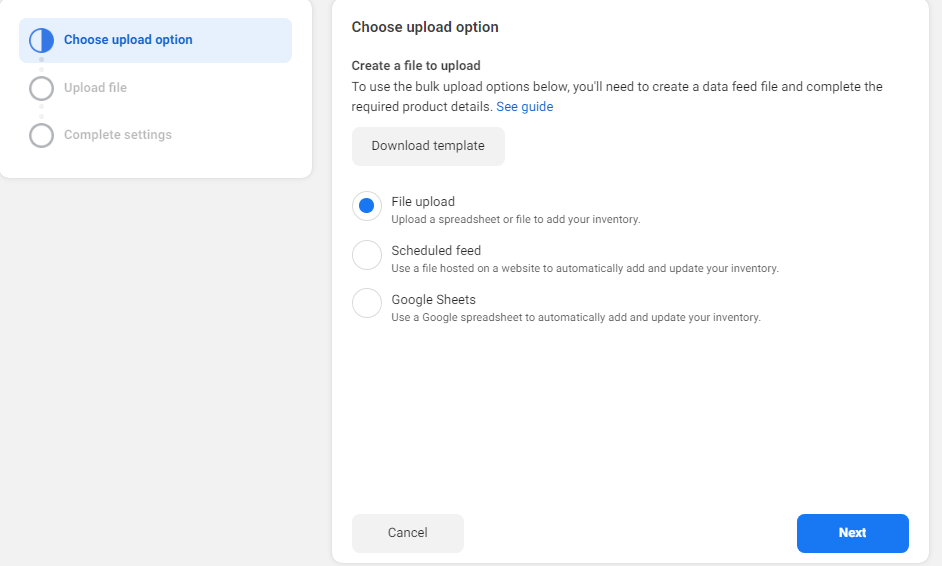Click the 'Upload a spreadsheet or file' description

pyautogui.click(x=515, y=219)
